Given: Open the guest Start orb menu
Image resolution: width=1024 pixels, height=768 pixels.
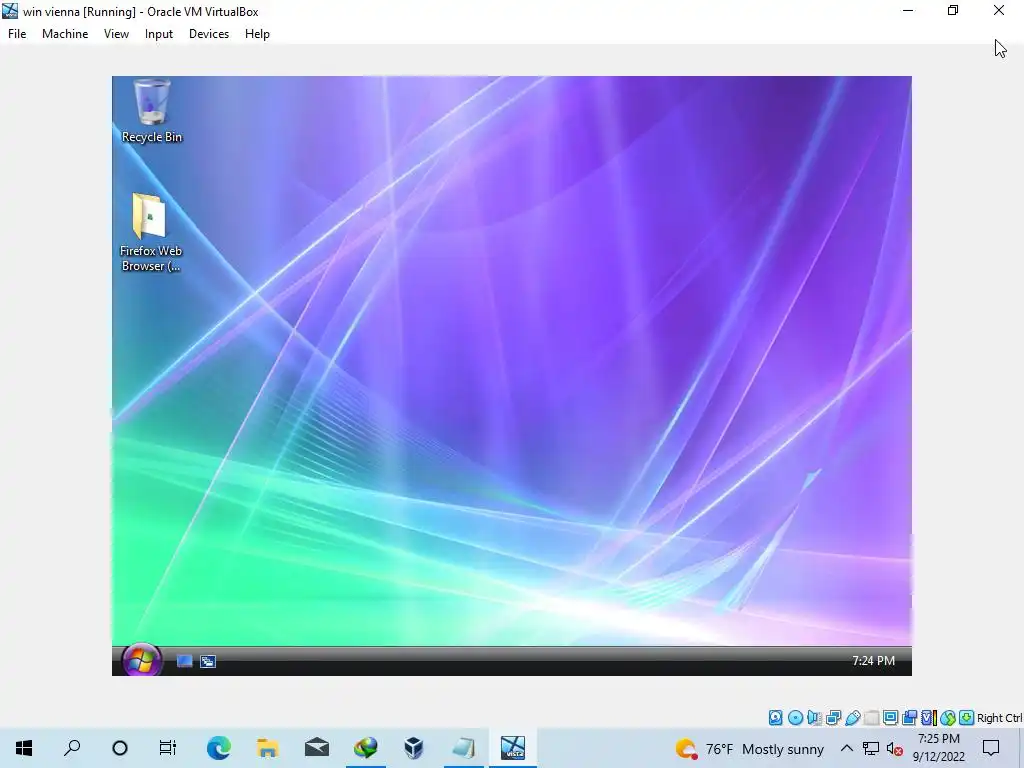Looking at the screenshot, I should [x=140, y=660].
